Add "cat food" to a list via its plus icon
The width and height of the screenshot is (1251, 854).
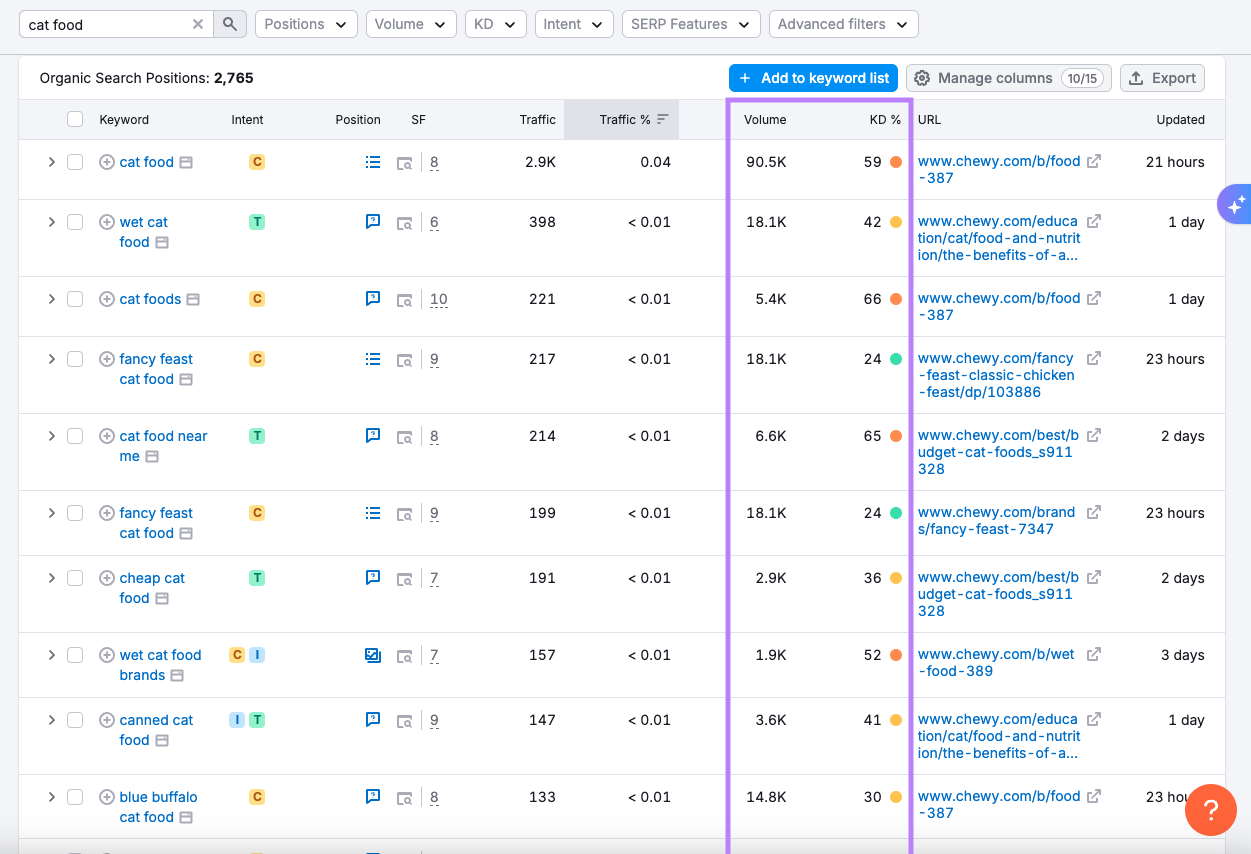(x=106, y=161)
